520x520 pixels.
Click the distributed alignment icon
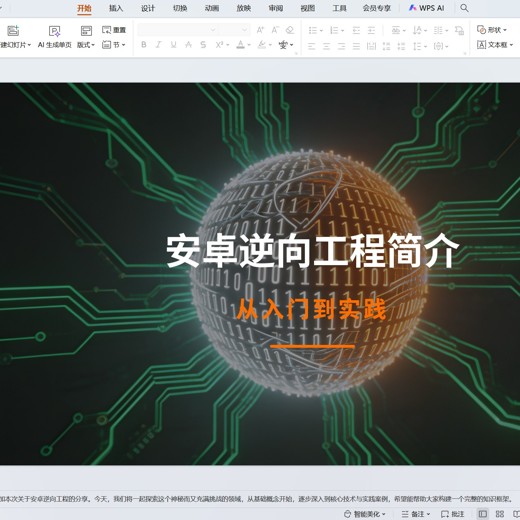pyautogui.click(x=371, y=46)
